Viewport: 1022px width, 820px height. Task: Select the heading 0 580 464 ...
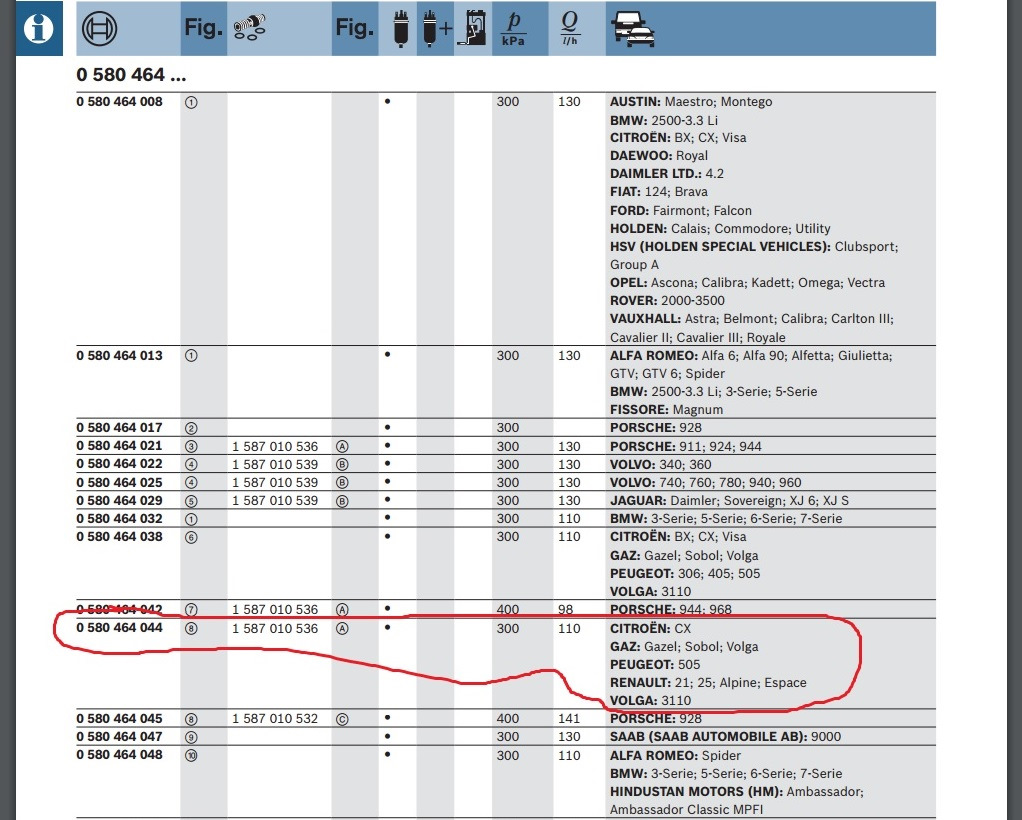(131, 75)
